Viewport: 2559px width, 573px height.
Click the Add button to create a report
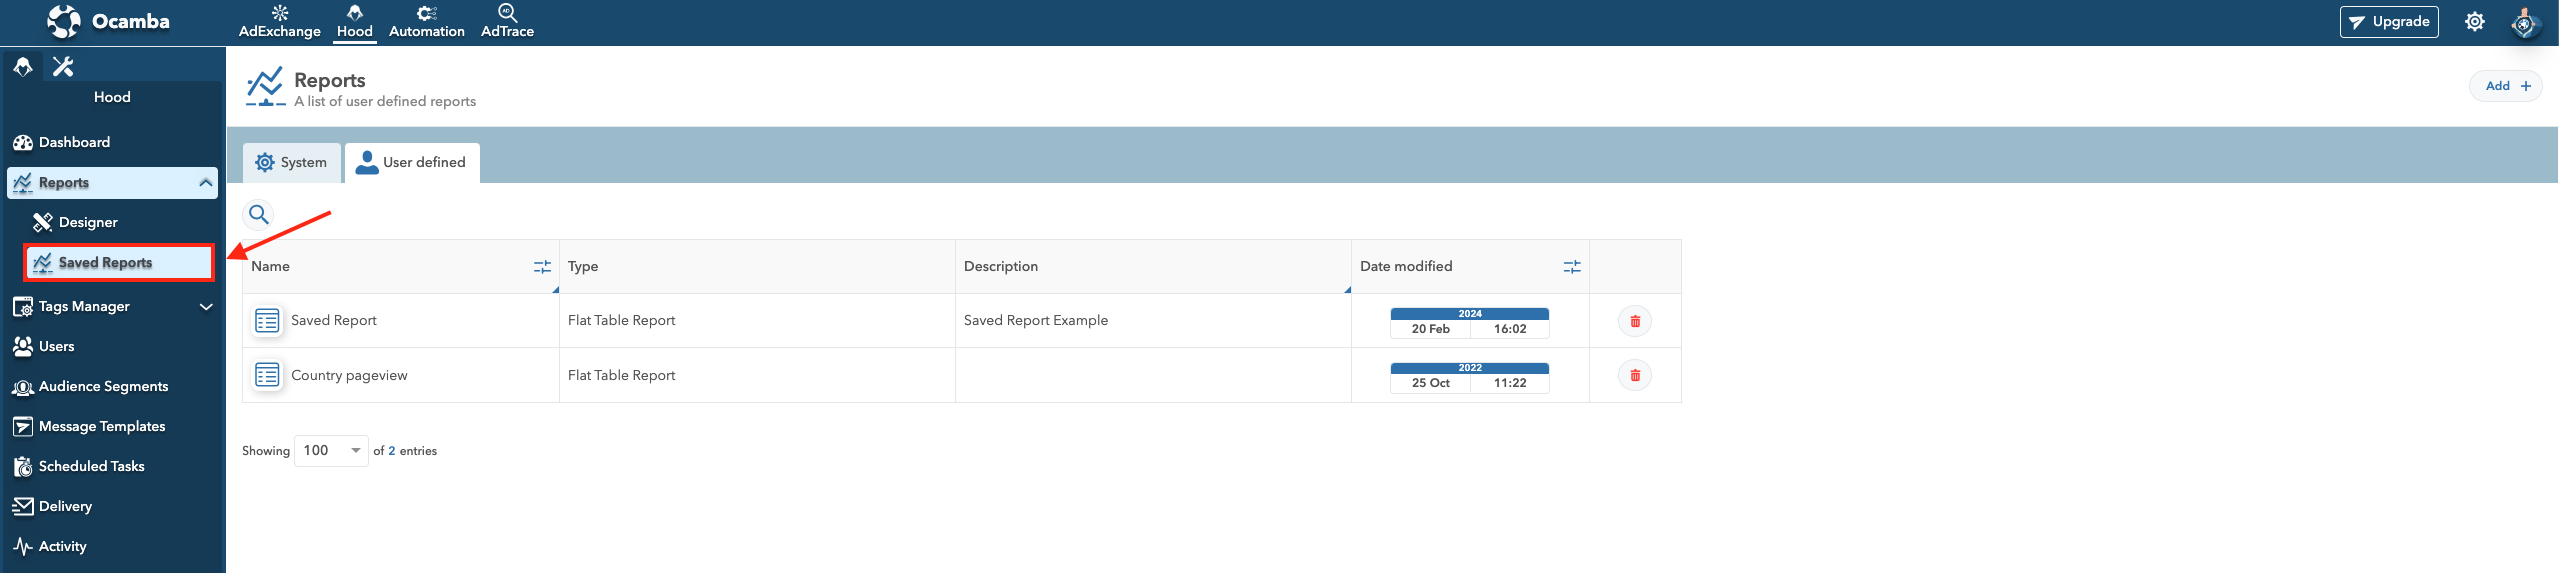pos(2506,86)
